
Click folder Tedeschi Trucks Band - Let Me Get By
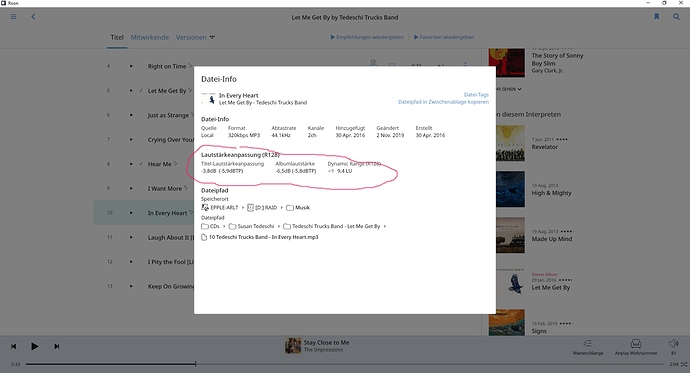[x=332, y=226]
